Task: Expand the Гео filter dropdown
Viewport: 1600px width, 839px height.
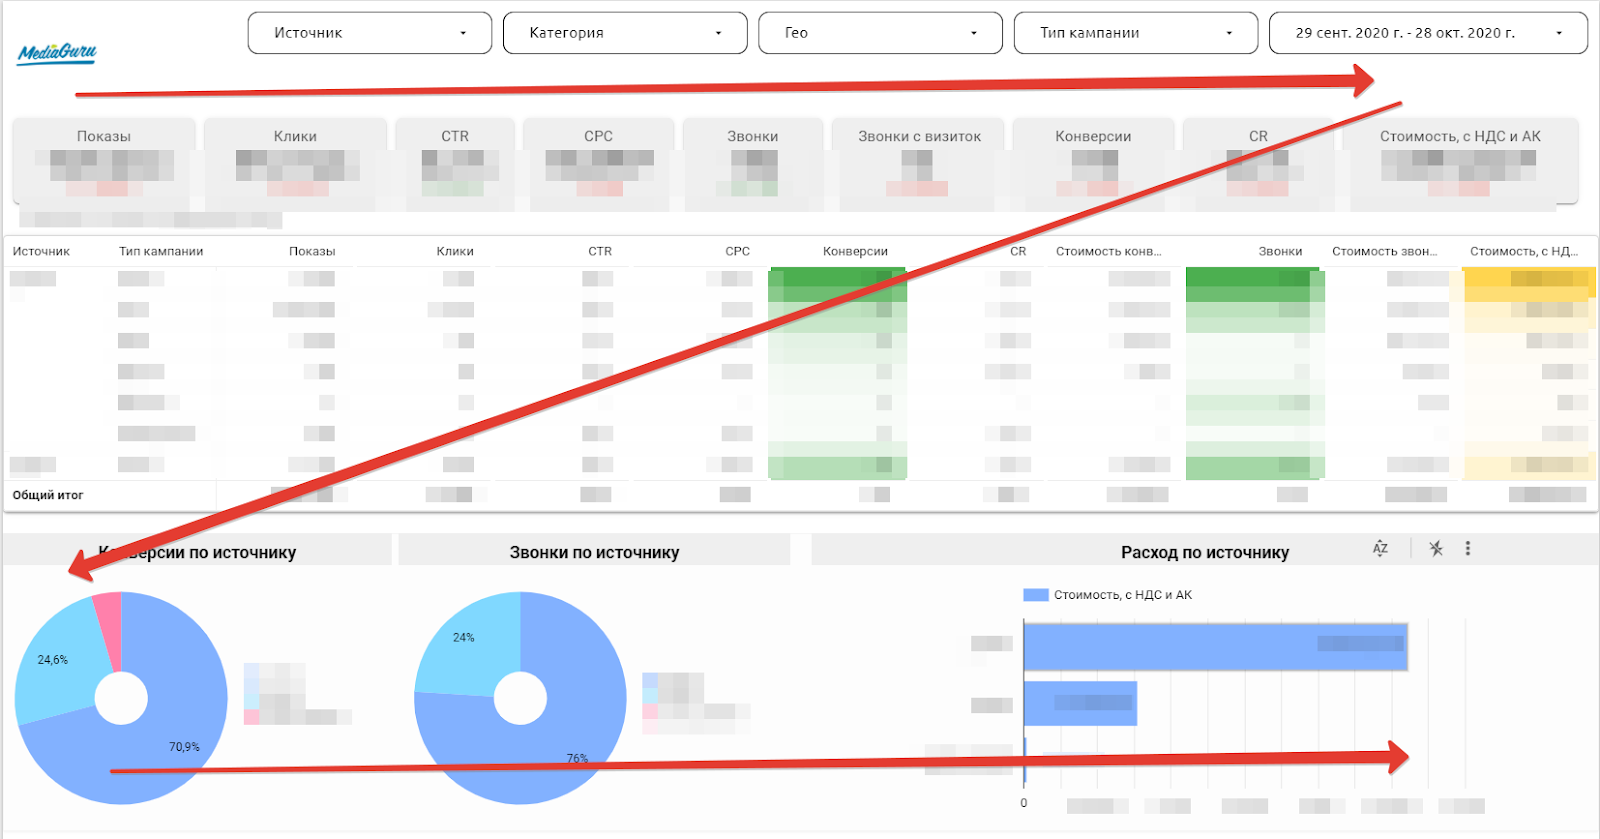Action: pyautogui.click(x=880, y=33)
